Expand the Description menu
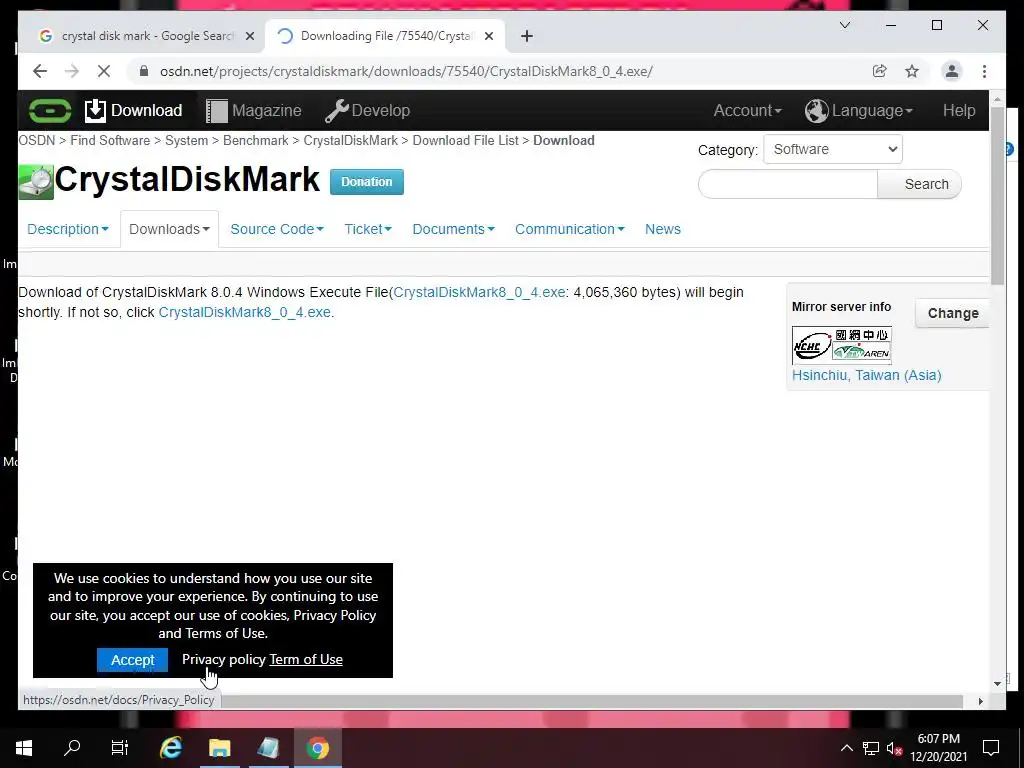 click(68, 229)
